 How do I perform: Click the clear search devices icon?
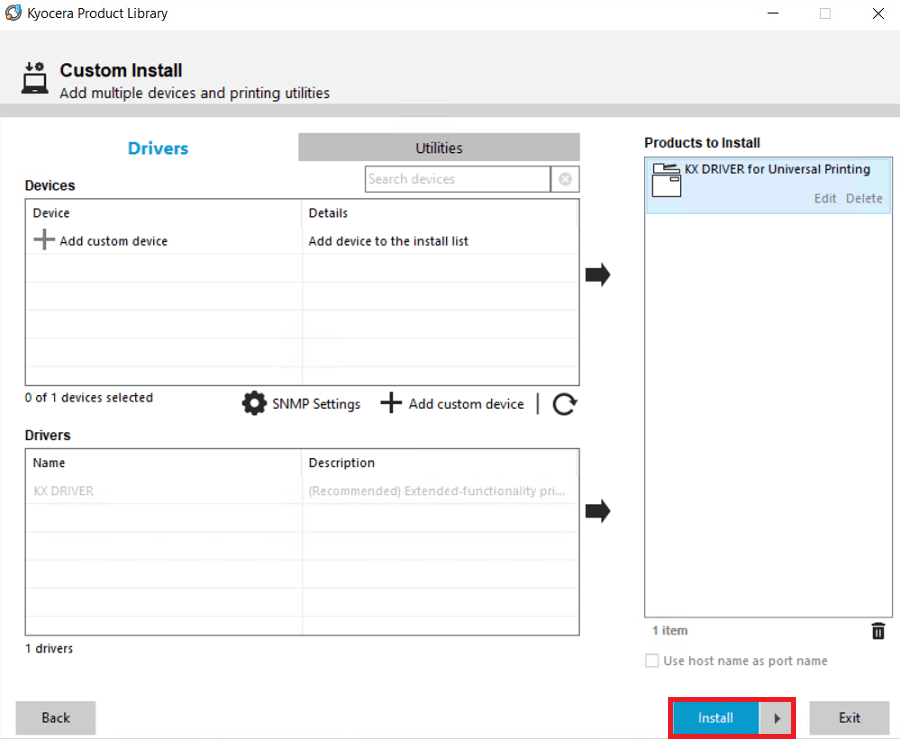tap(565, 179)
